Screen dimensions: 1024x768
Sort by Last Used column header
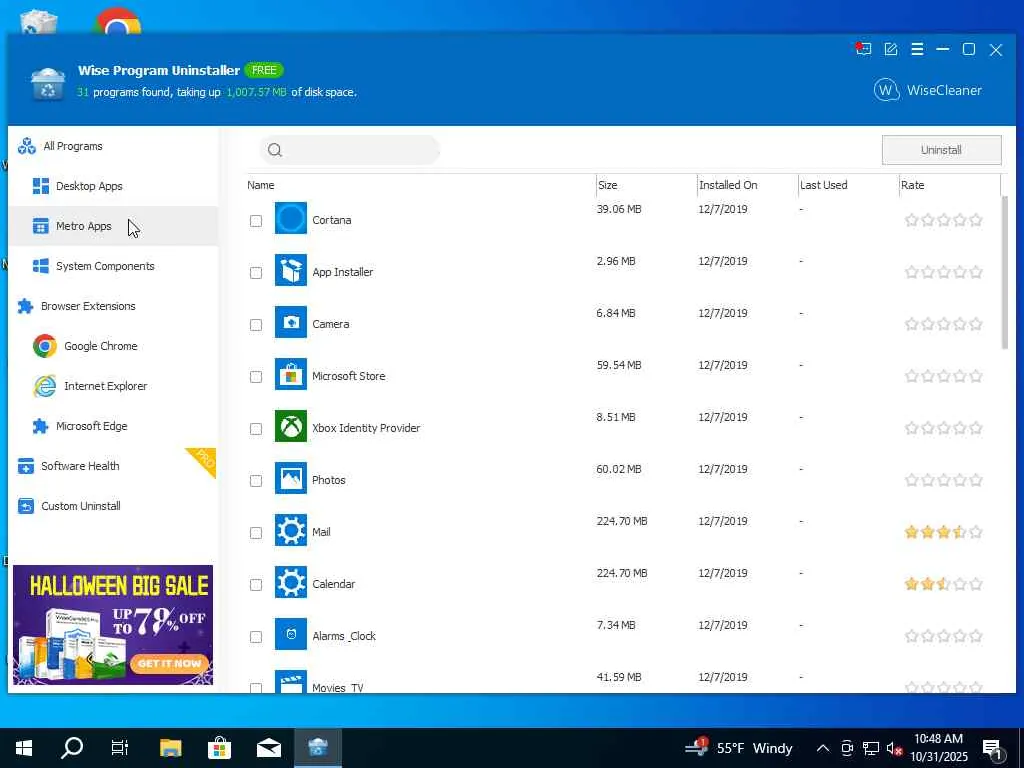click(824, 185)
